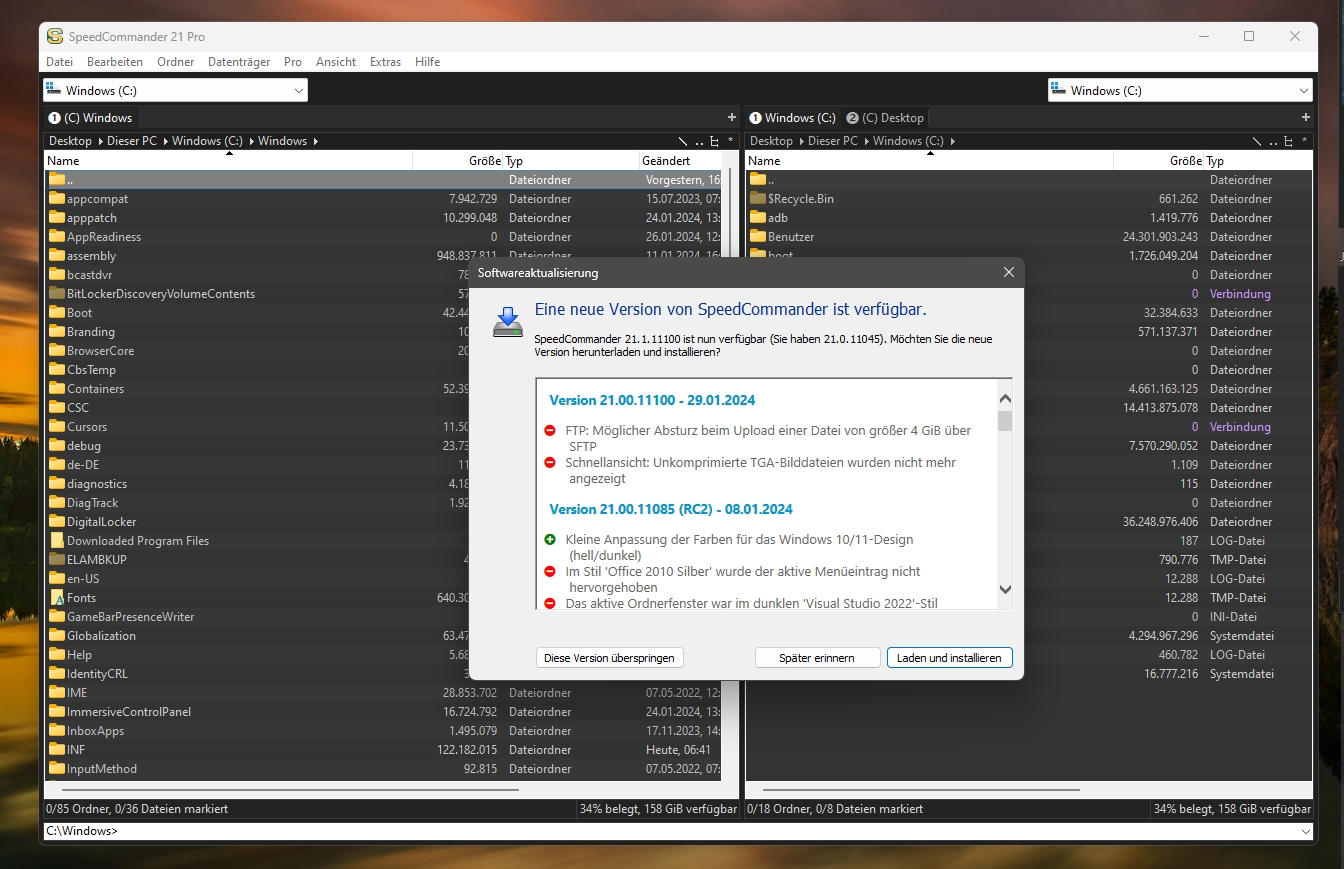The width and height of the screenshot is (1344, 869).
Task: Select the Windows (C:) tab in right panel
Action: pos(793,118)
